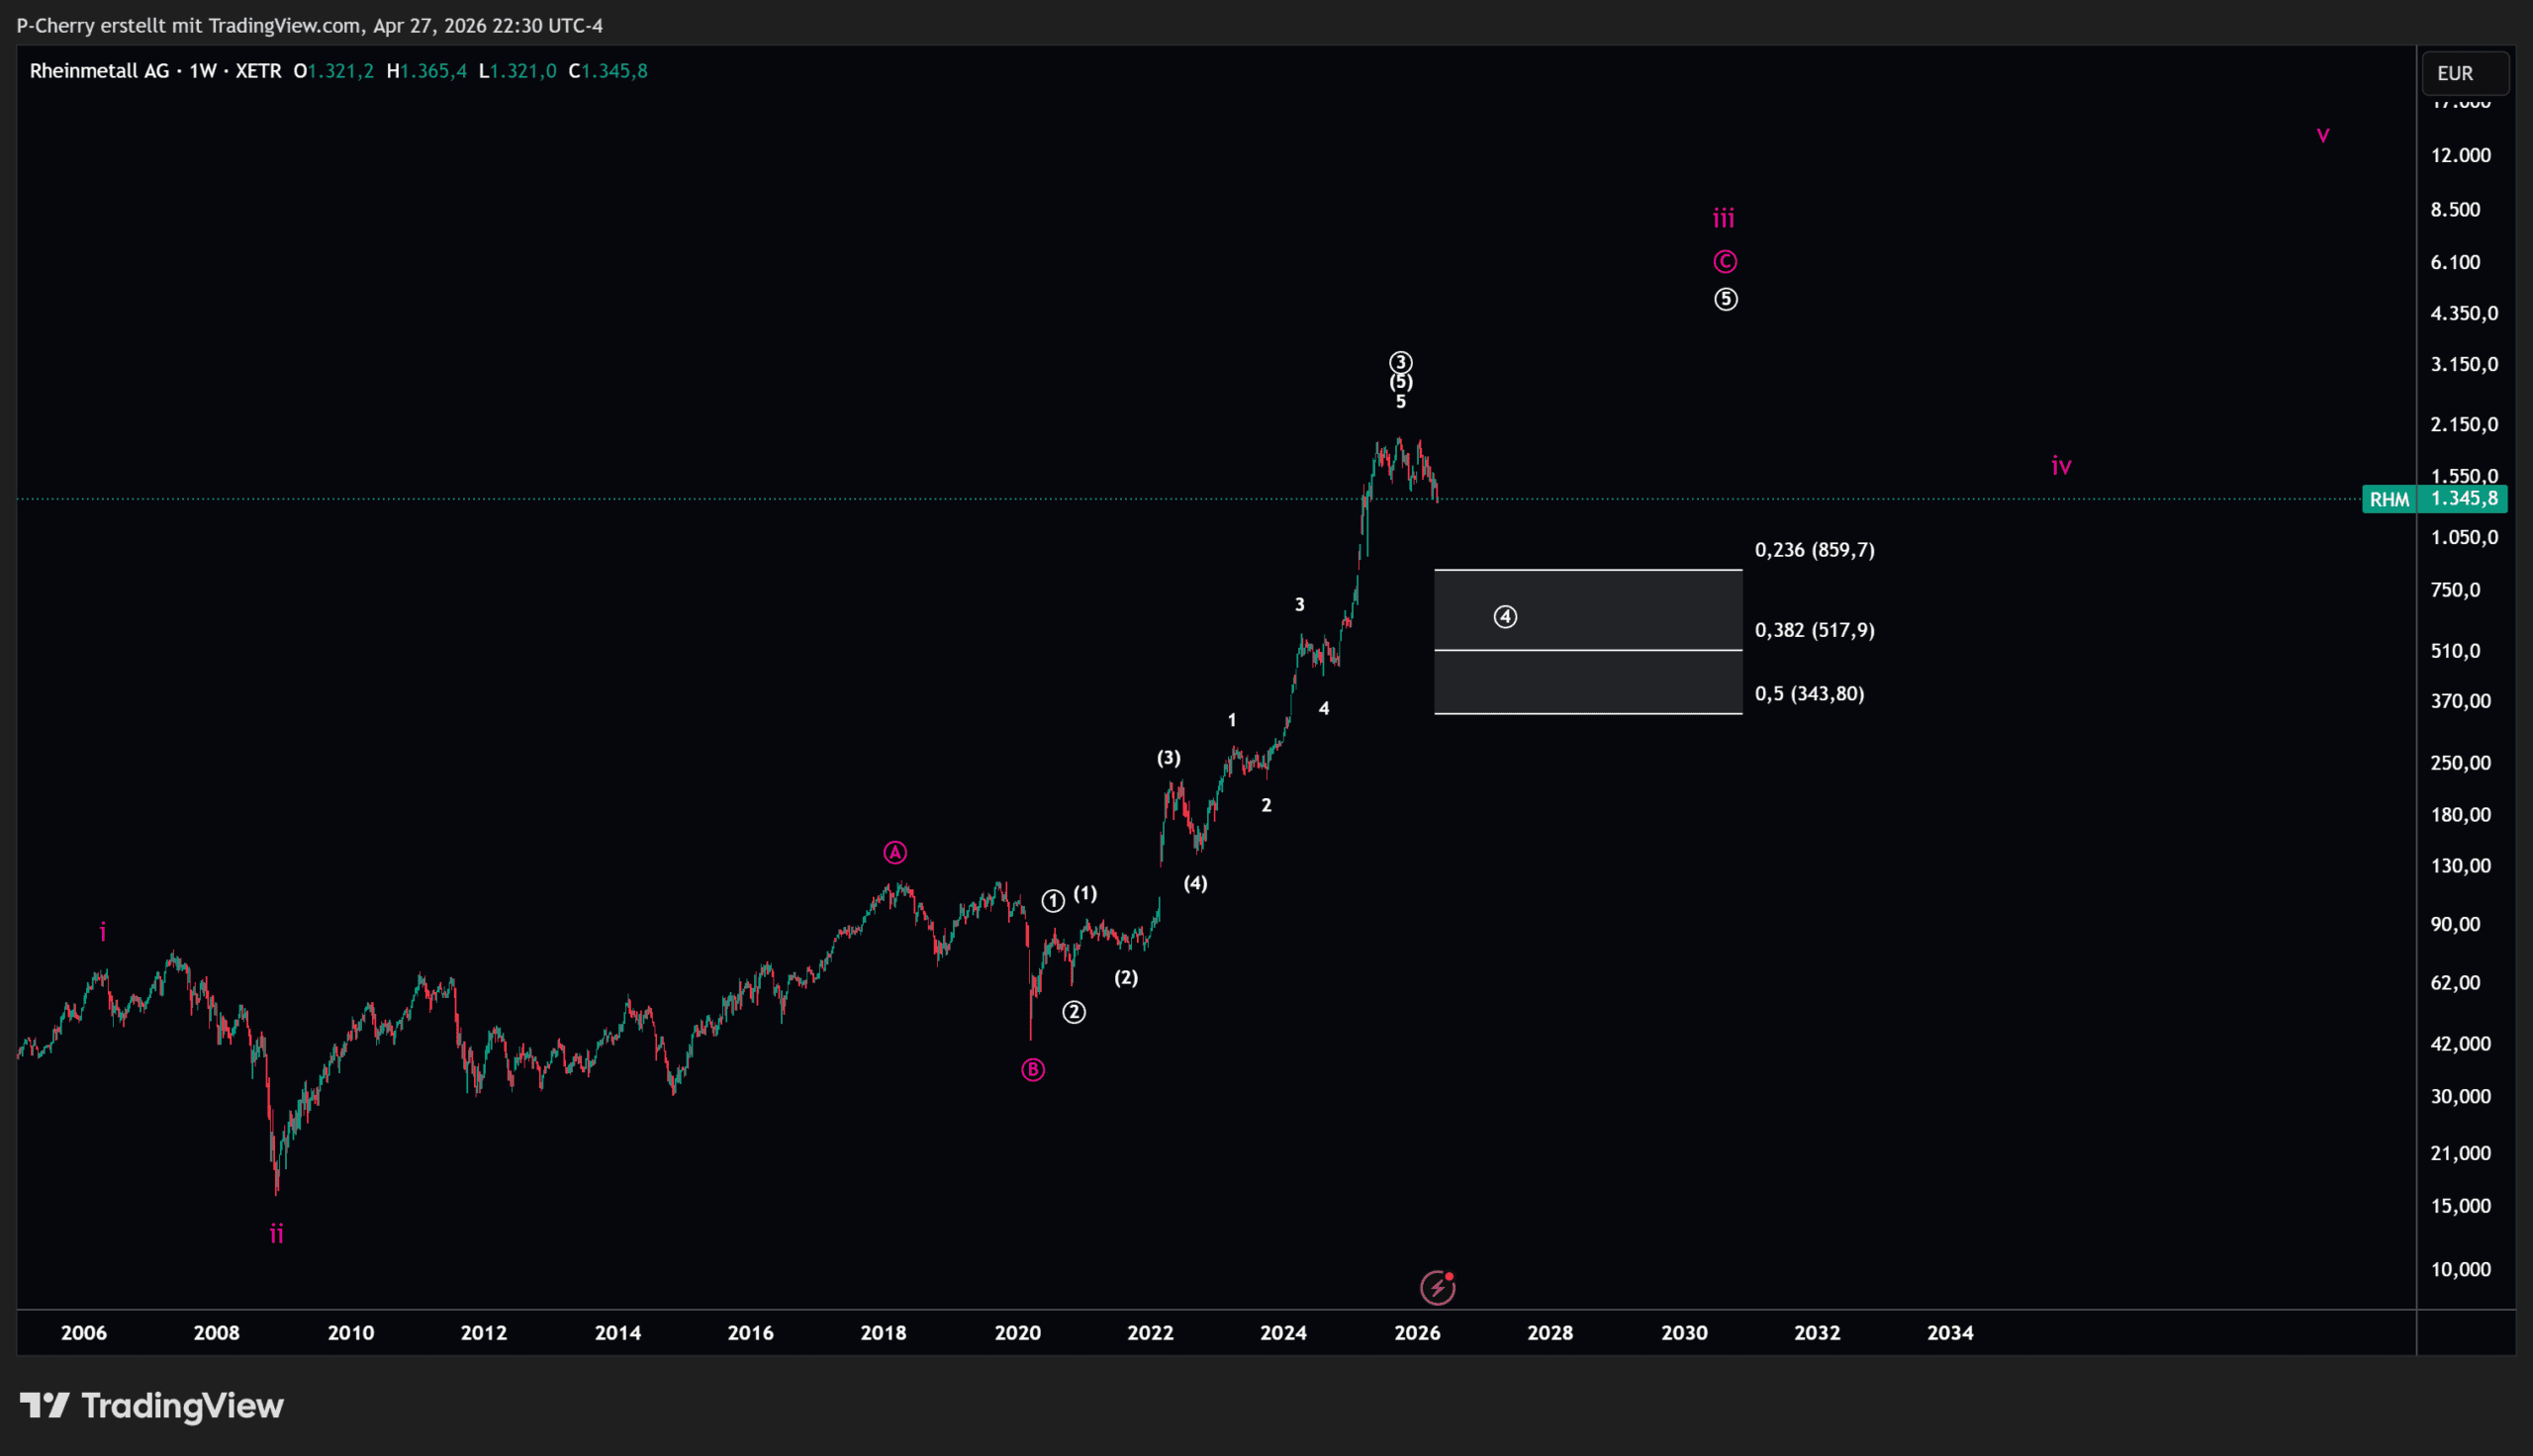Click the Rheinmetall AG symbol title
2533x1456 pixels.
tap(99, 71)
